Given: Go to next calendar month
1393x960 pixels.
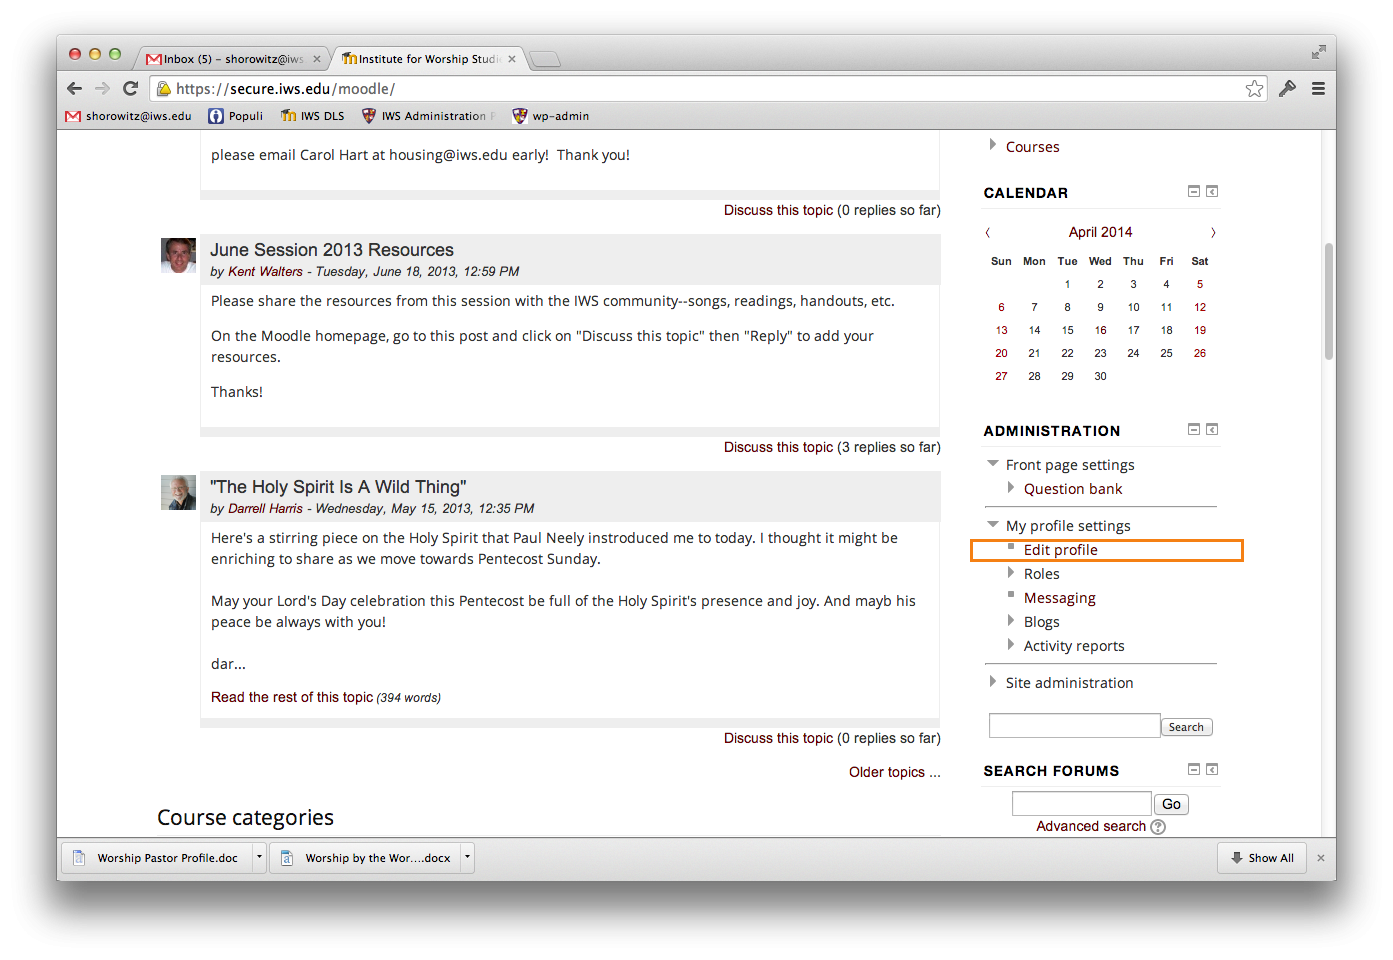Looking at the screenshot, I should [x=1213, y=232].
